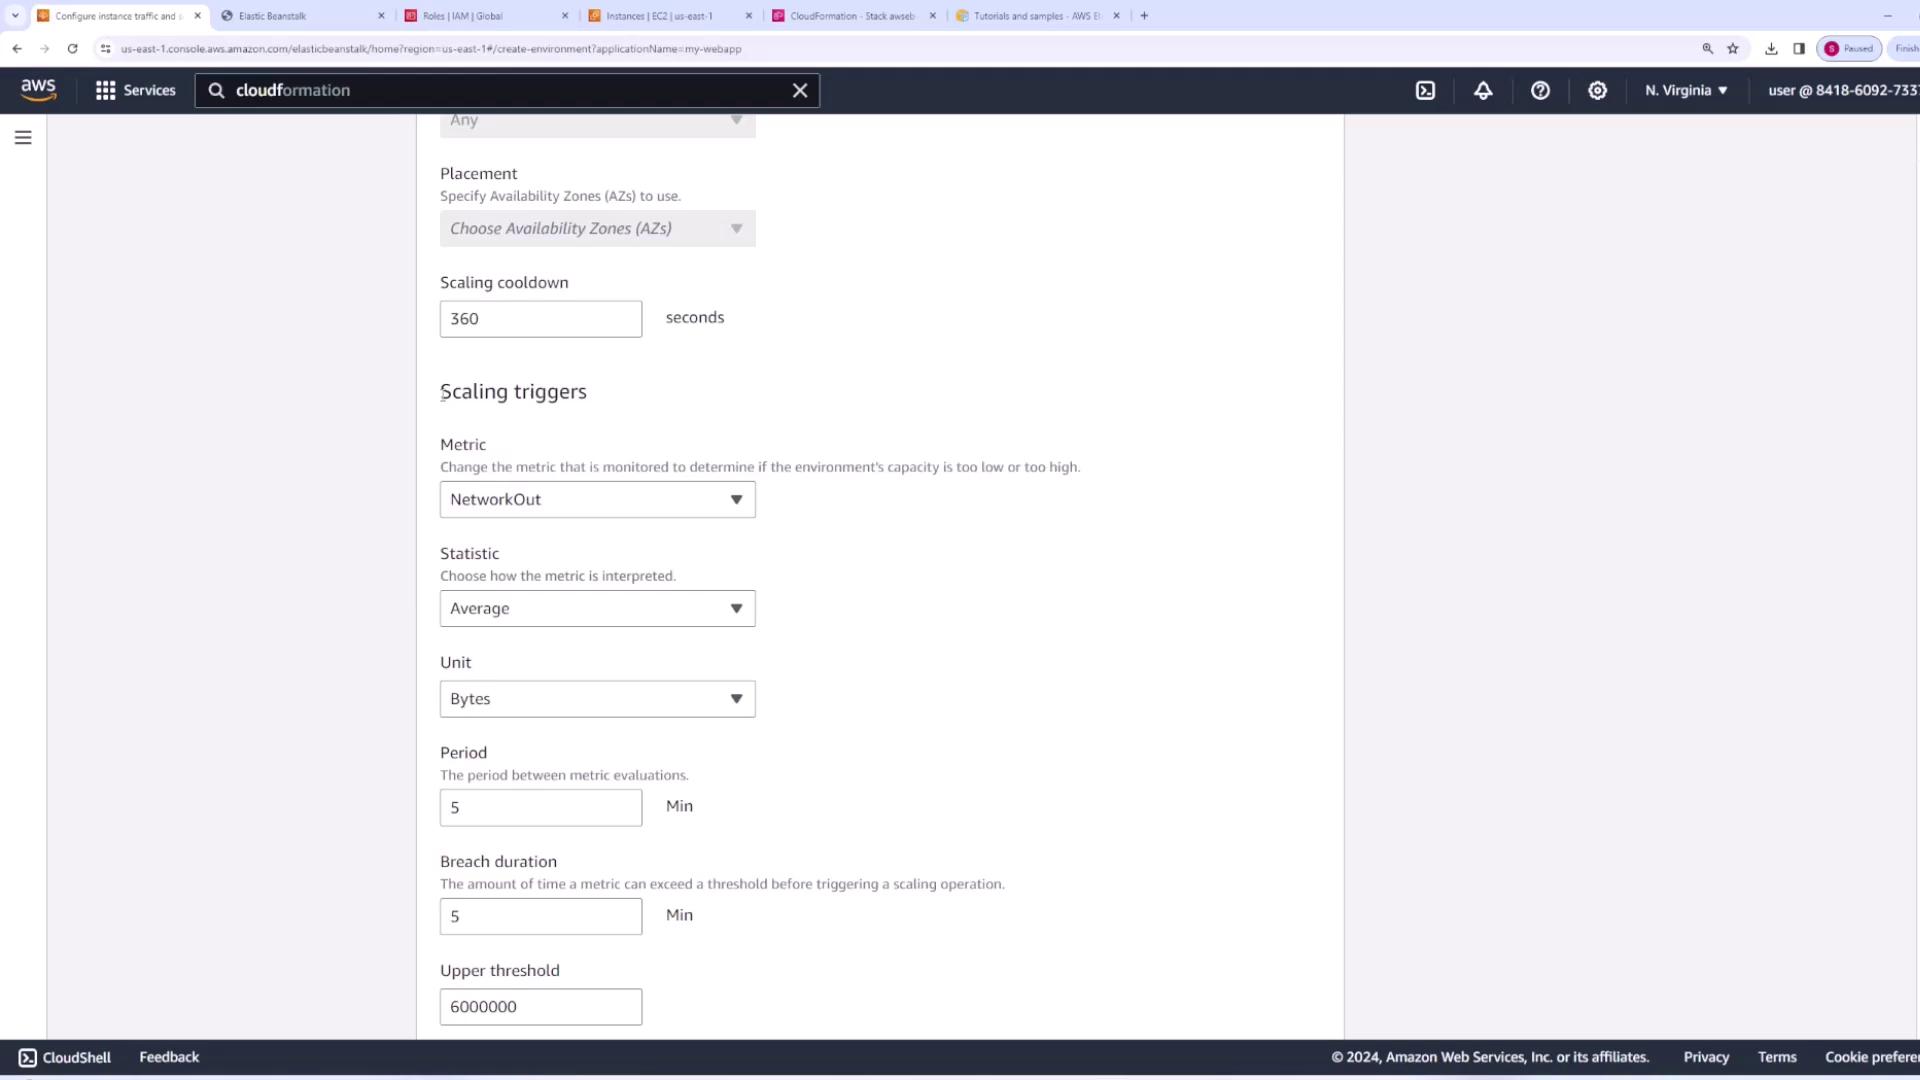This screenshot has width=1920, height=1080.
Task: Click the AWS logo home icon
Action: (38, 90)
